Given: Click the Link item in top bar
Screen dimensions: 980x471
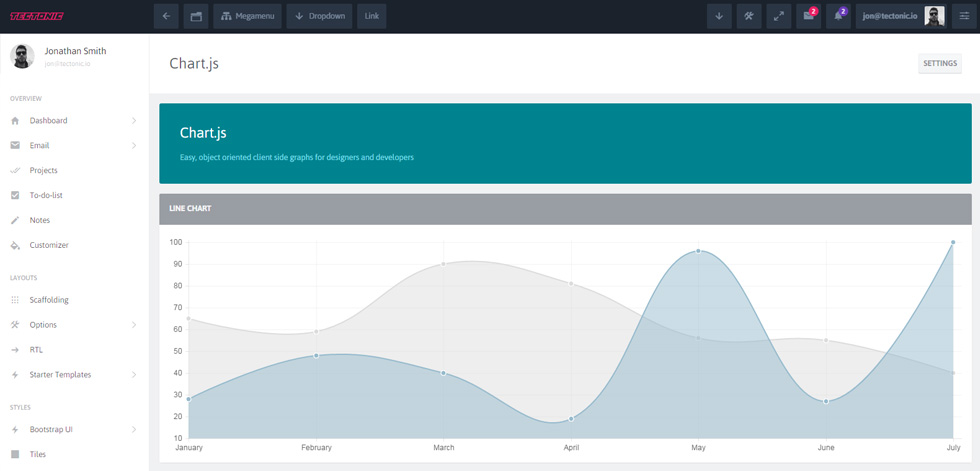Looking at the screenshot, I should coord(372,16).
